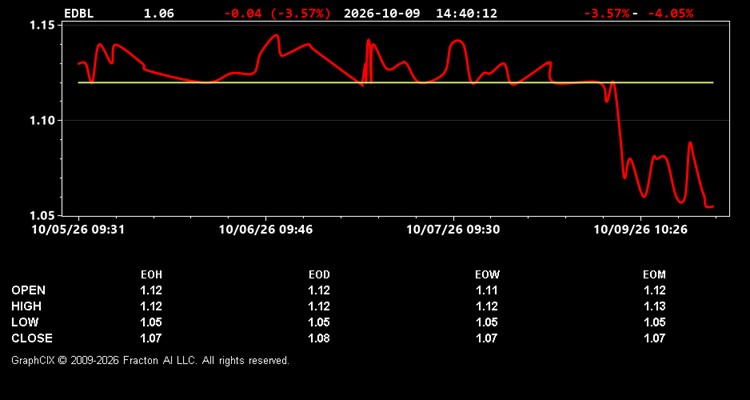Click the date 2026-10-09 in header
This screenshot has height=400, width=750.
click(382, 13)
